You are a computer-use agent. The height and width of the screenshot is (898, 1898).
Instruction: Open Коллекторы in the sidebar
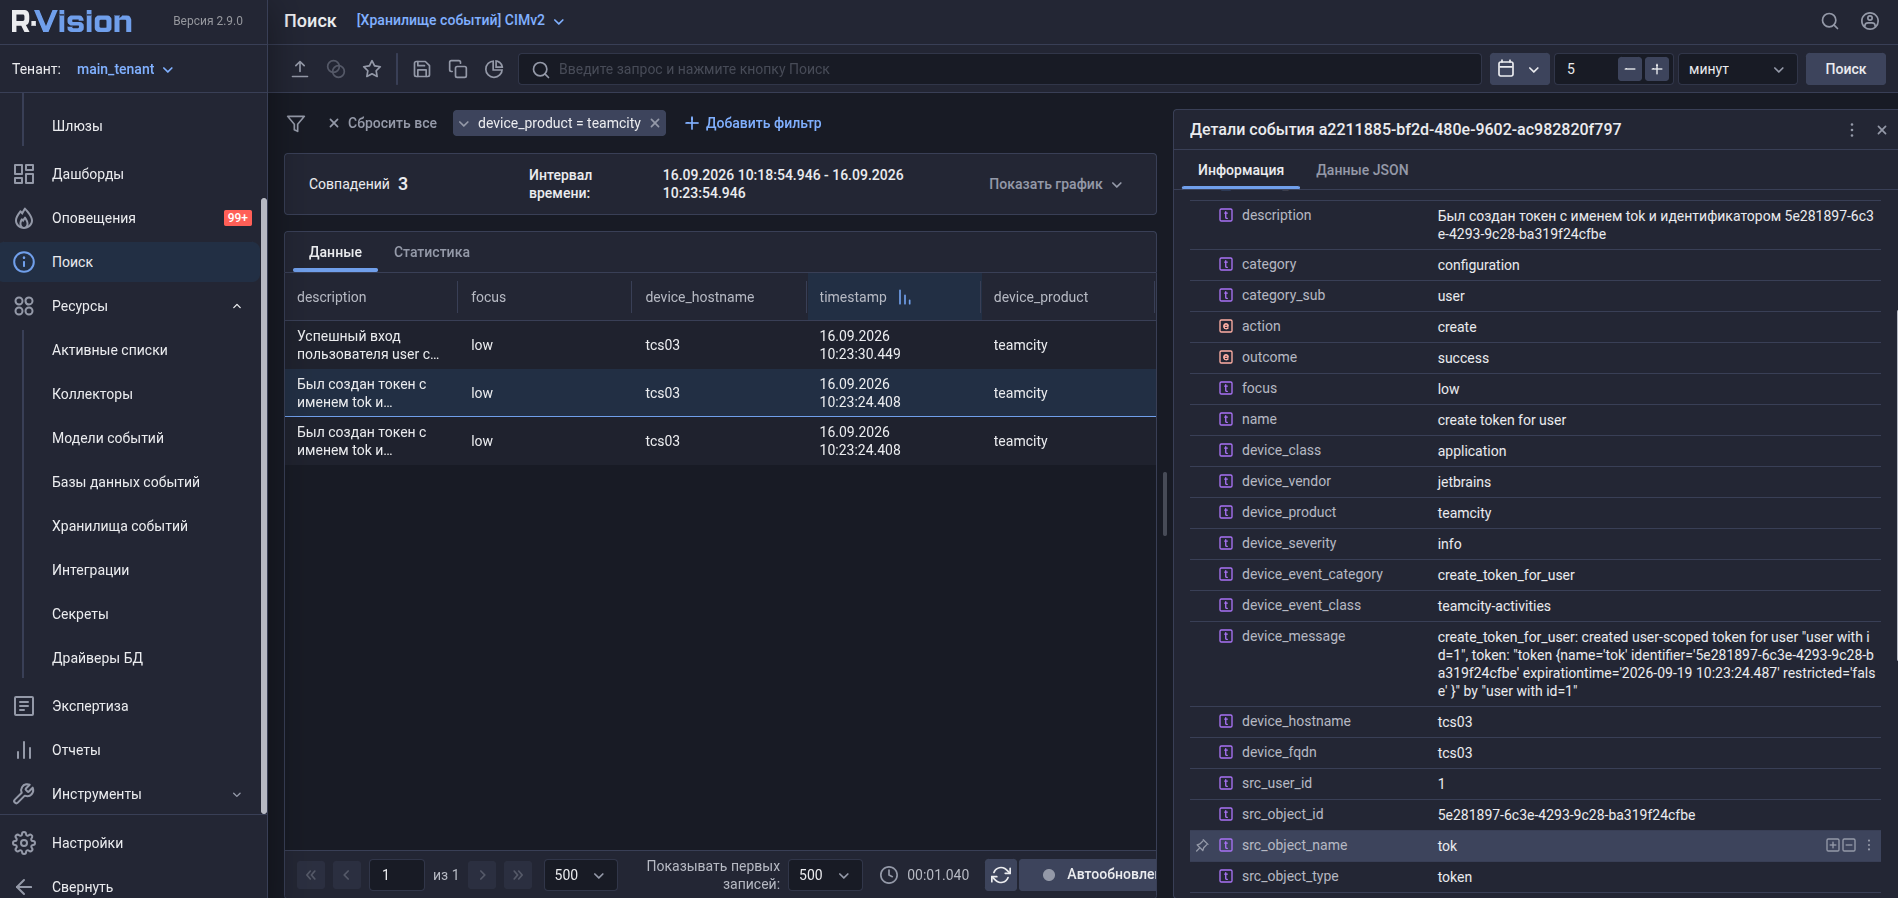(x=92, y=394)
